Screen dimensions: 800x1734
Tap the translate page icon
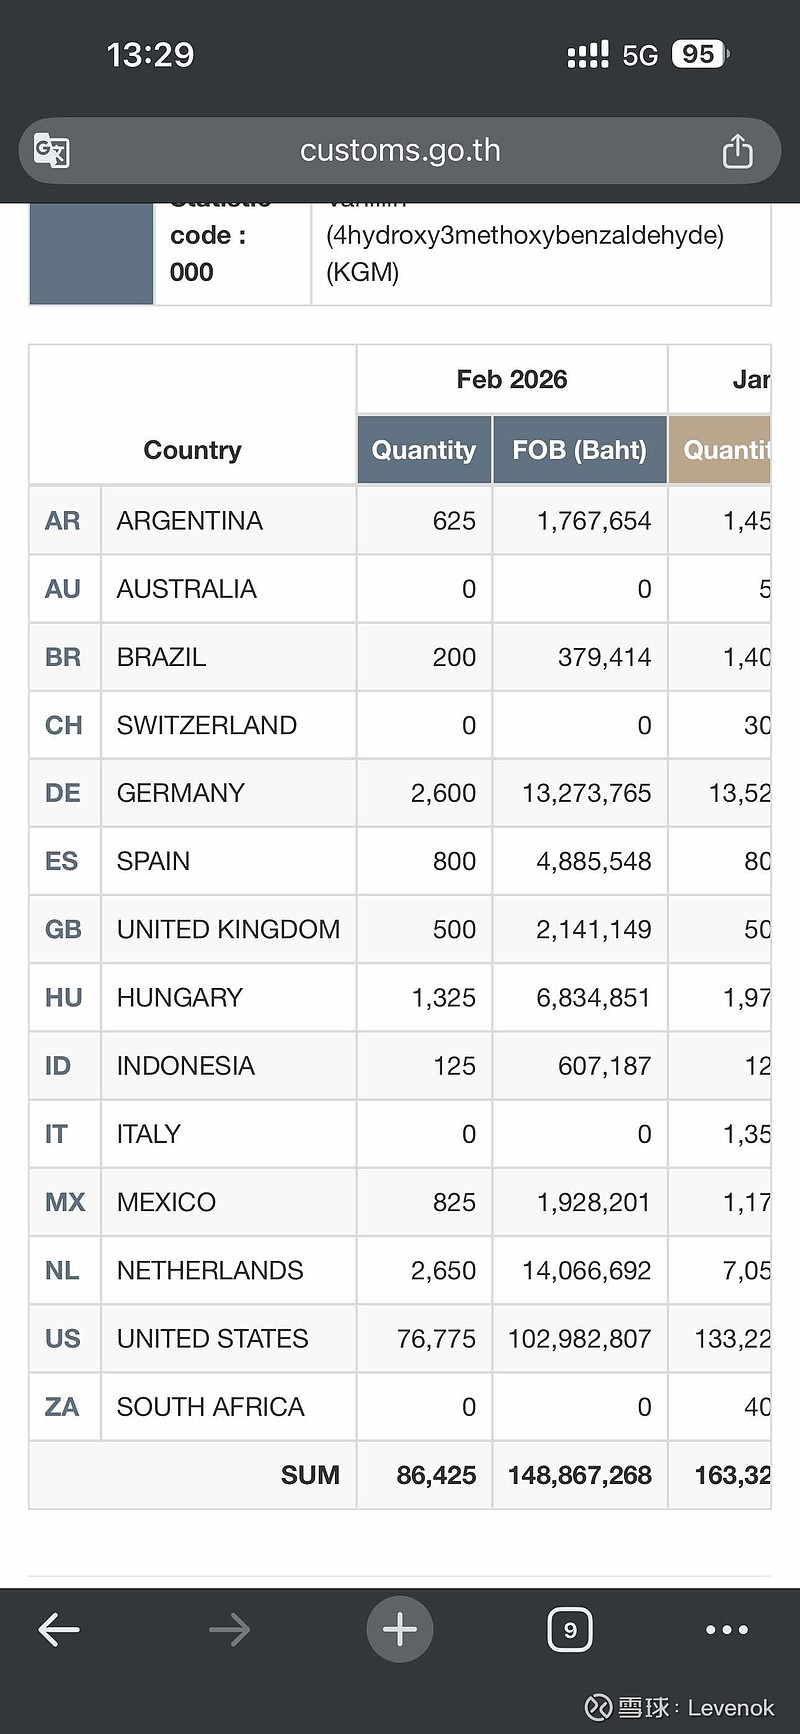pos(52,151)
